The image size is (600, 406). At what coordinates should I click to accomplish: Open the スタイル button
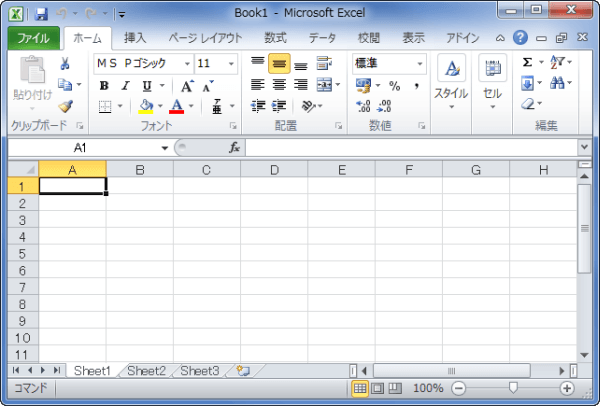[x=451, y=82]
